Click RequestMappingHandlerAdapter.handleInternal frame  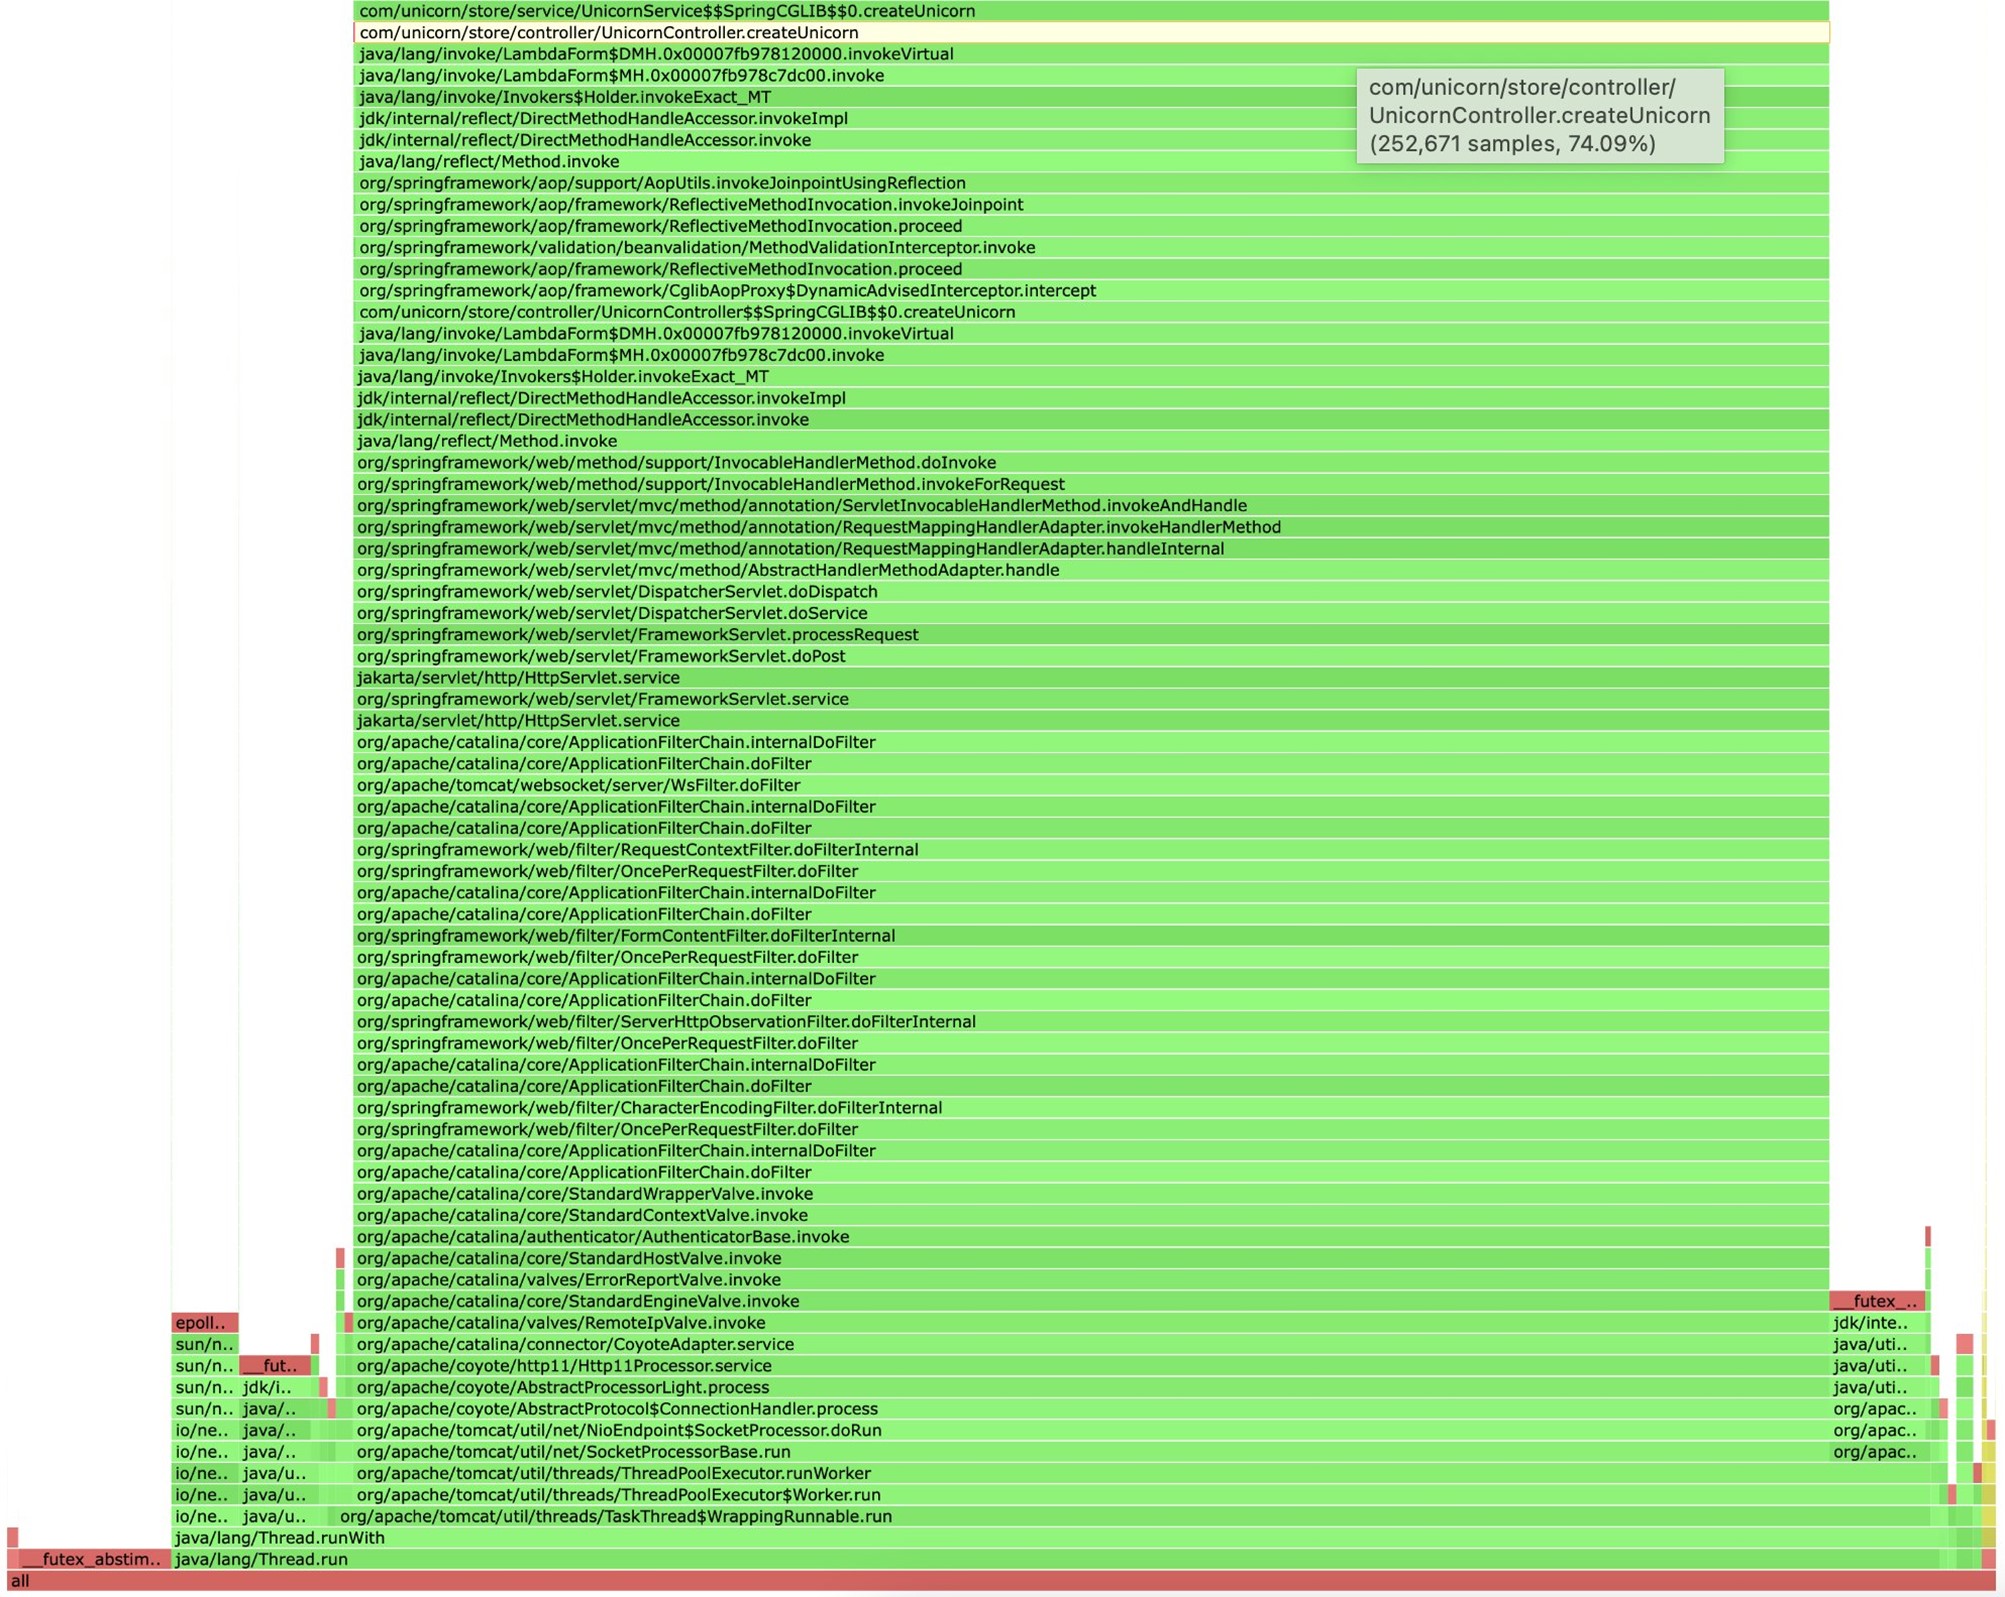(1091, 549)
